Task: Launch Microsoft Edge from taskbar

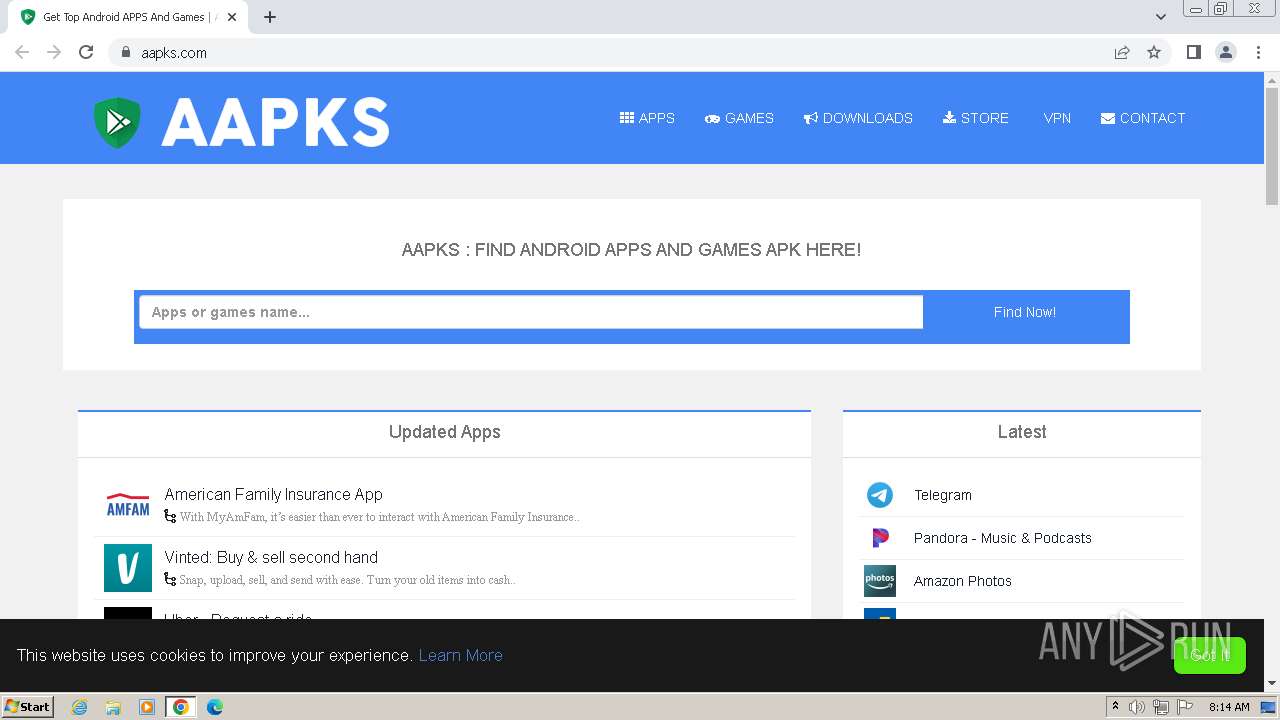Action: tap(214, 707)
